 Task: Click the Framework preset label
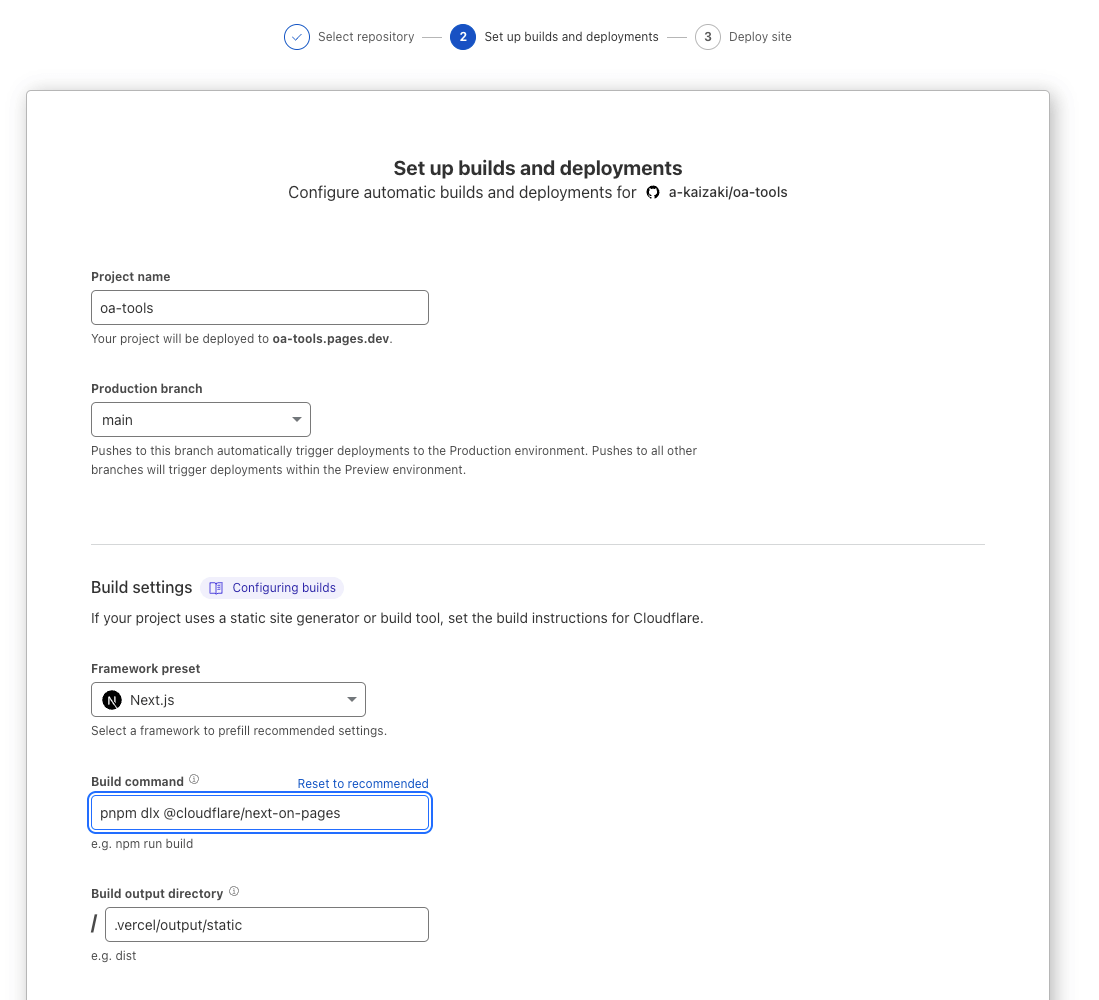(145, 669)
